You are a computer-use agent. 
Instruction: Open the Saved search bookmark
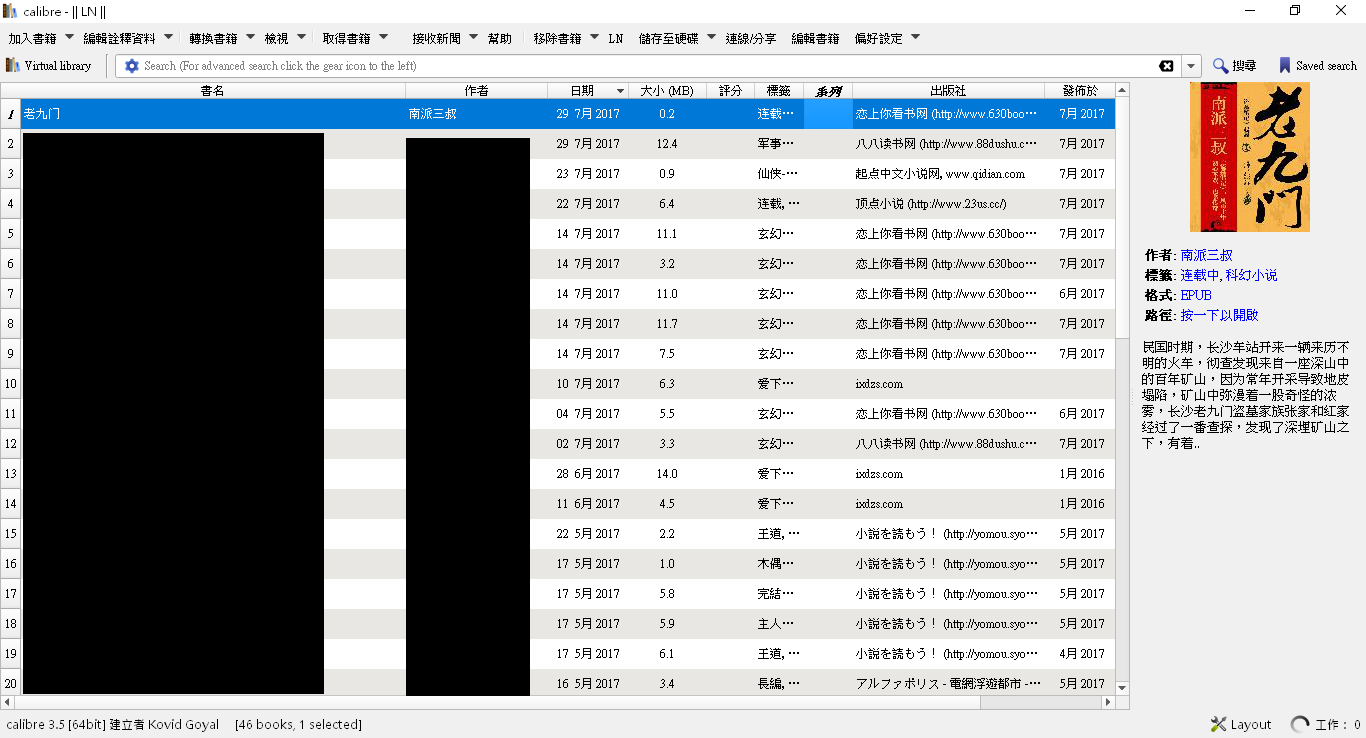pos(1317,66)
